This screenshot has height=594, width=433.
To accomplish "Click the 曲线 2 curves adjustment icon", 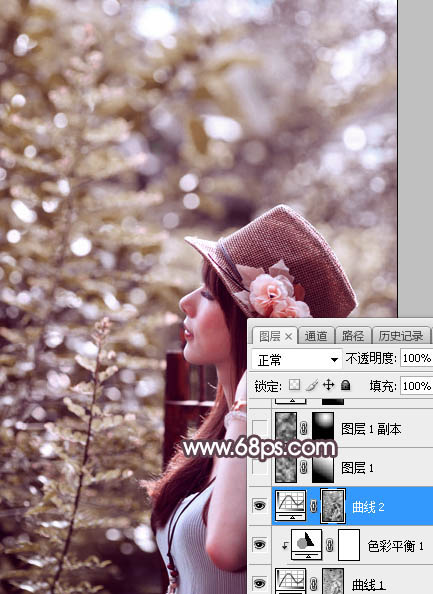I will pos(290,505).
